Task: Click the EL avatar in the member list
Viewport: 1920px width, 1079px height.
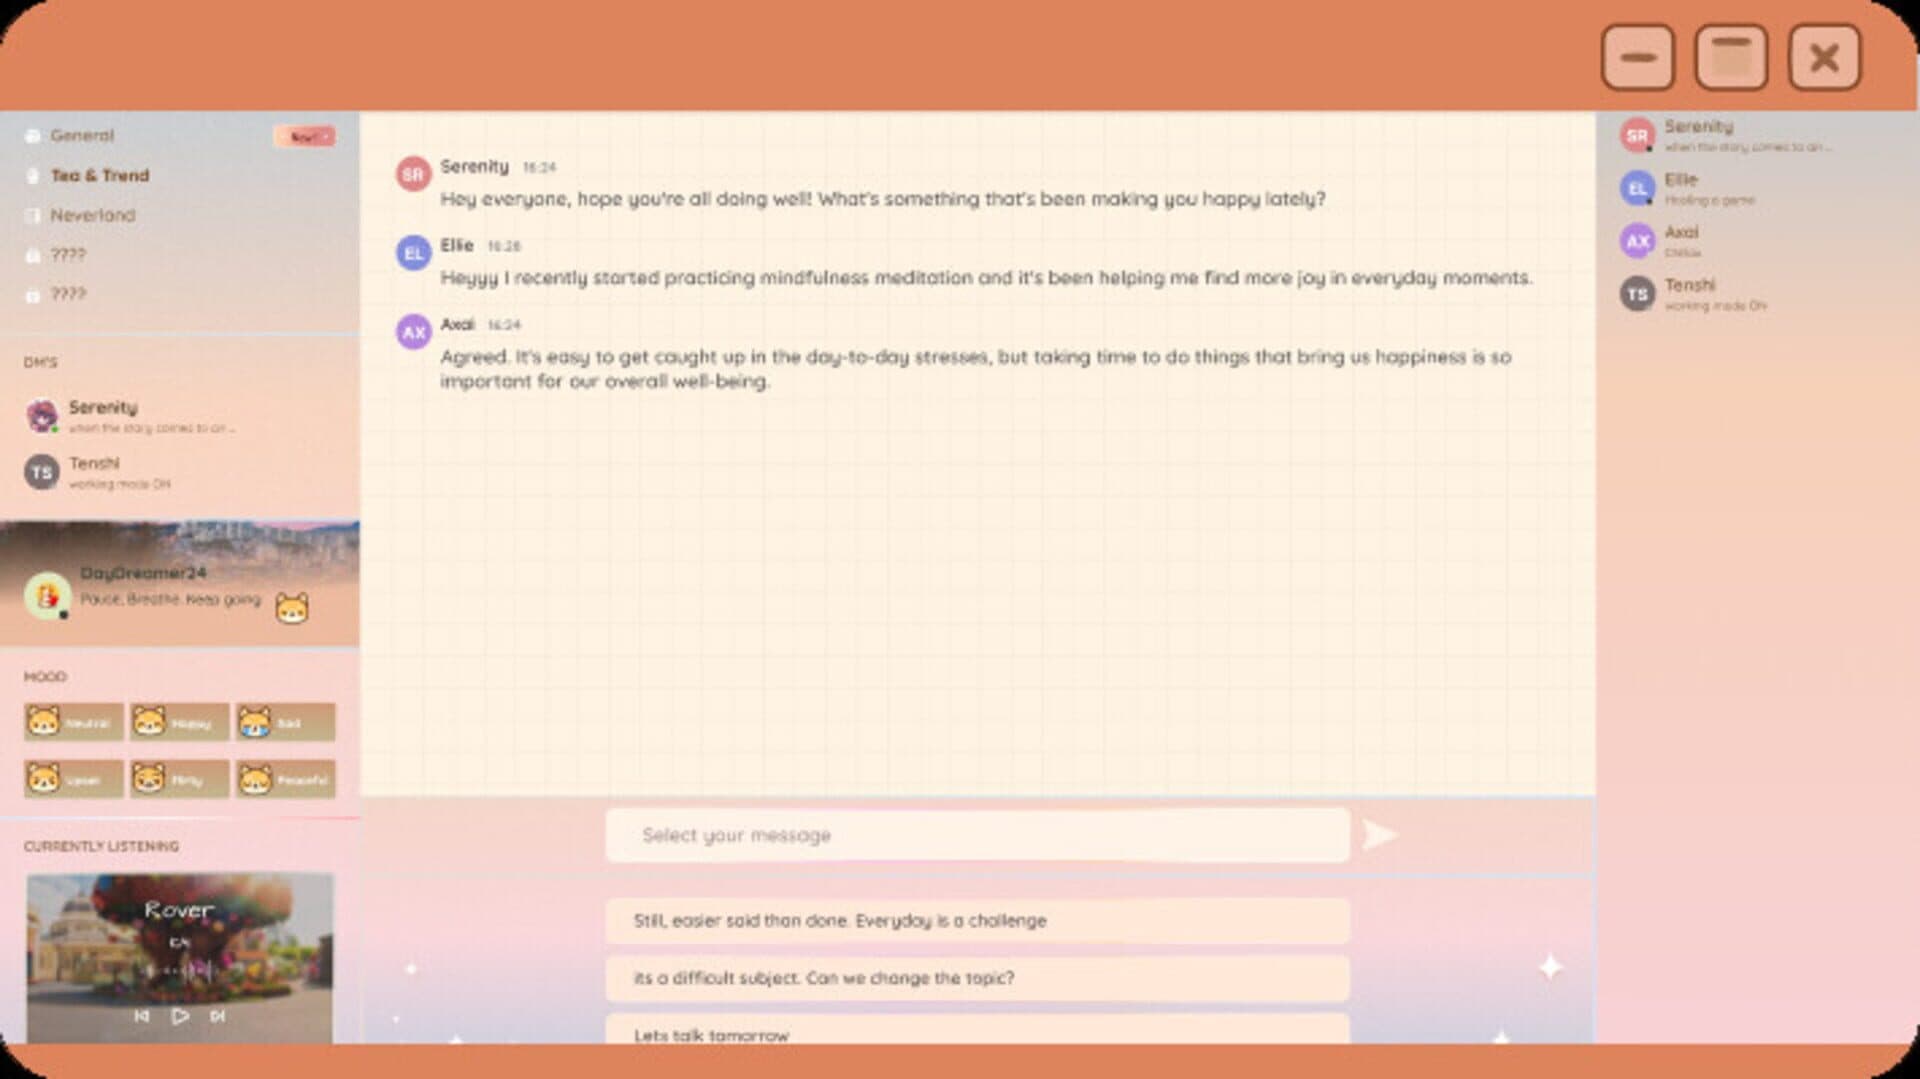Action: click(1637, 188)
